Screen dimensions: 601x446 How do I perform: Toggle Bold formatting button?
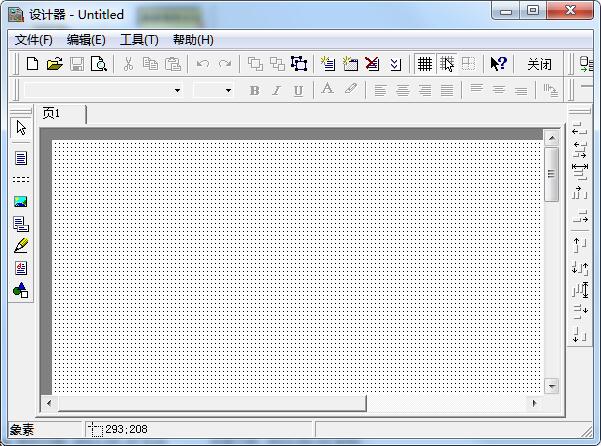click(255, 90)
